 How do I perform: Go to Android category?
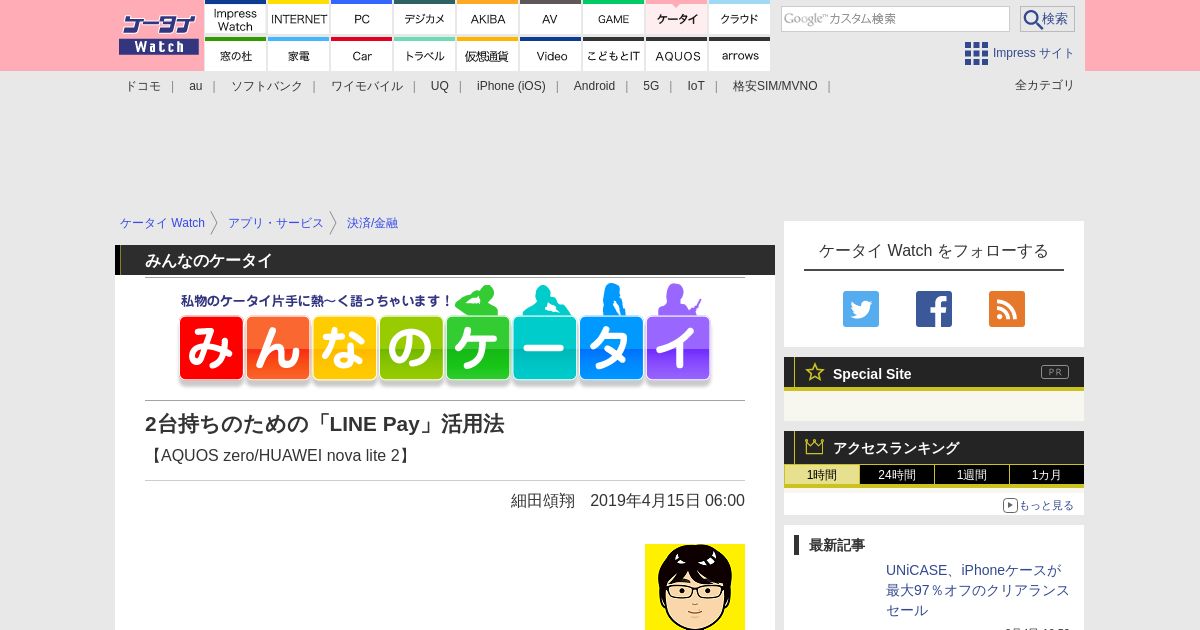tap(594, 86)
